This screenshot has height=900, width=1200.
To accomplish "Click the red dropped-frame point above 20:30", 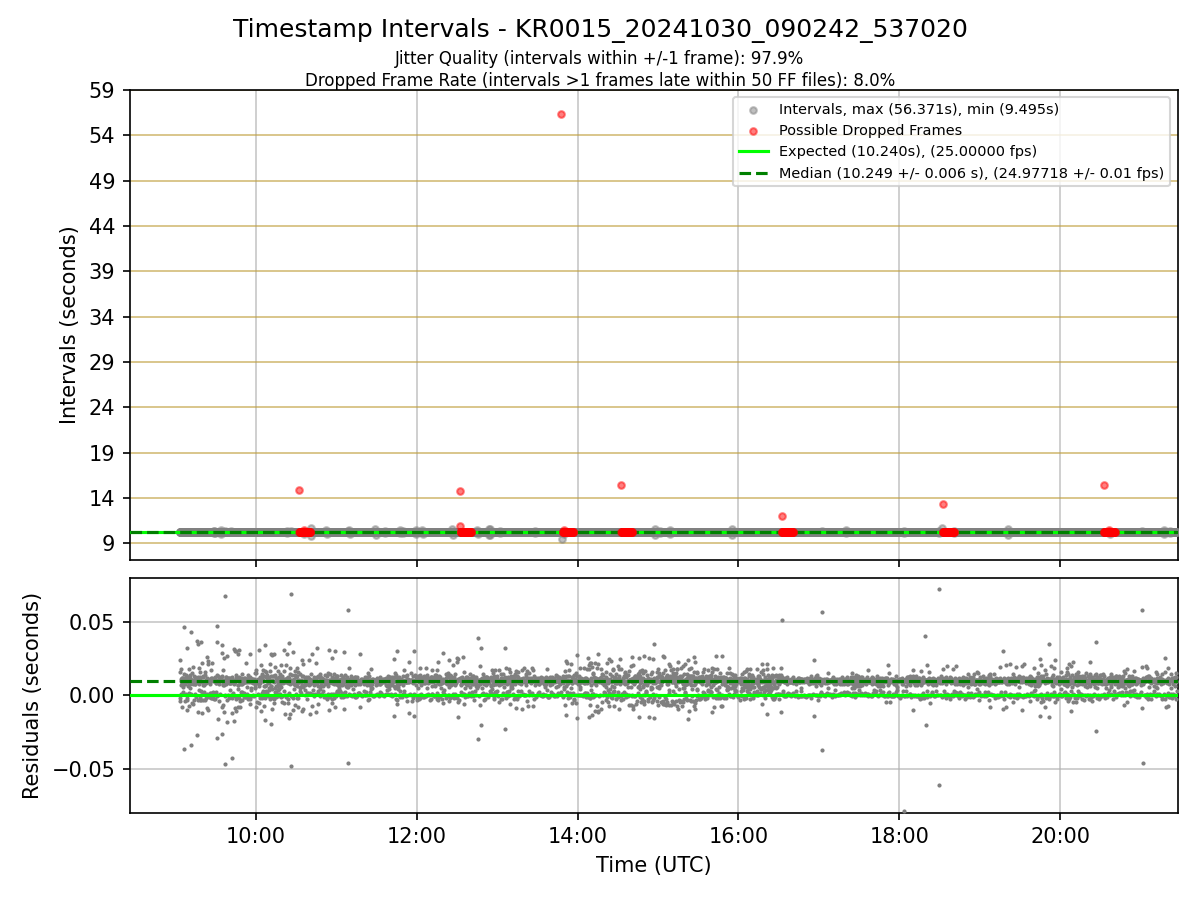I will point(1104,485).
